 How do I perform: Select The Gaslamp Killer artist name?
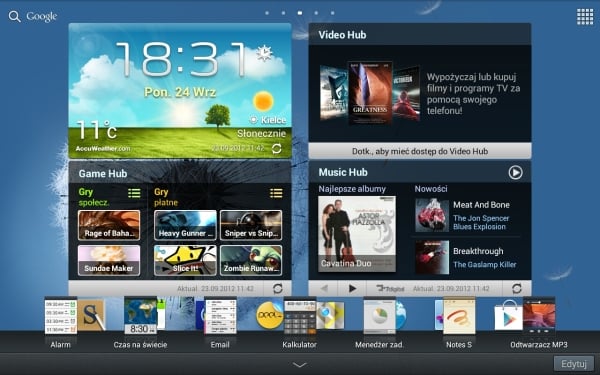coord(484,264)
